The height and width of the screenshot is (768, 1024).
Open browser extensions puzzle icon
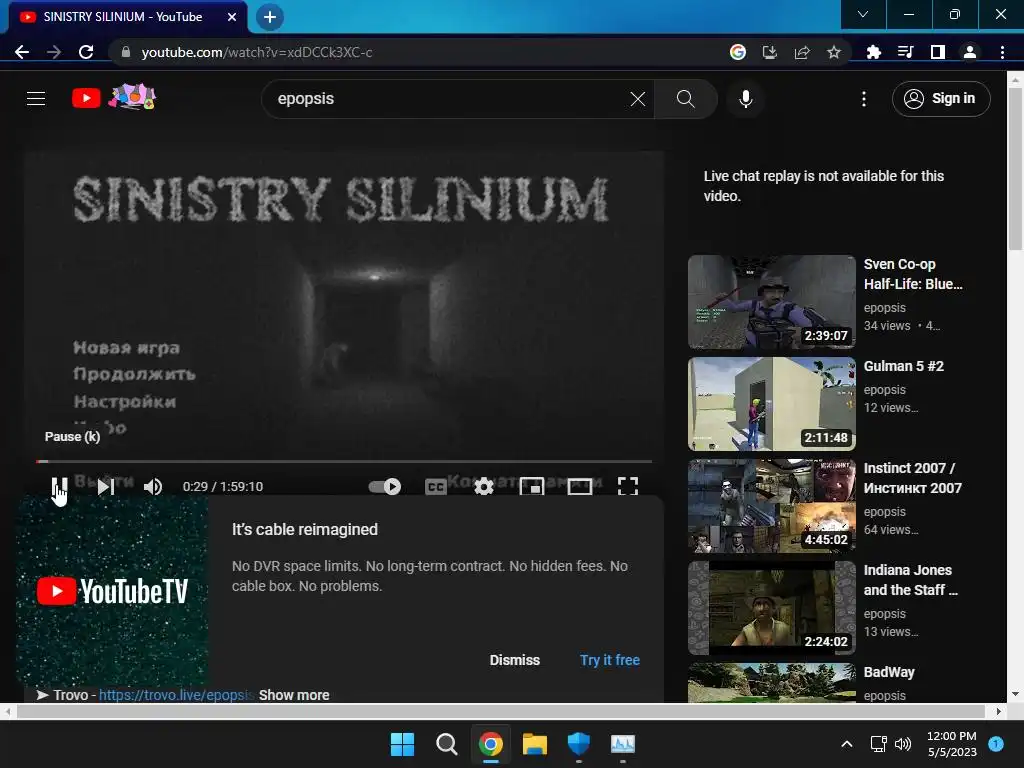point(874,52)
